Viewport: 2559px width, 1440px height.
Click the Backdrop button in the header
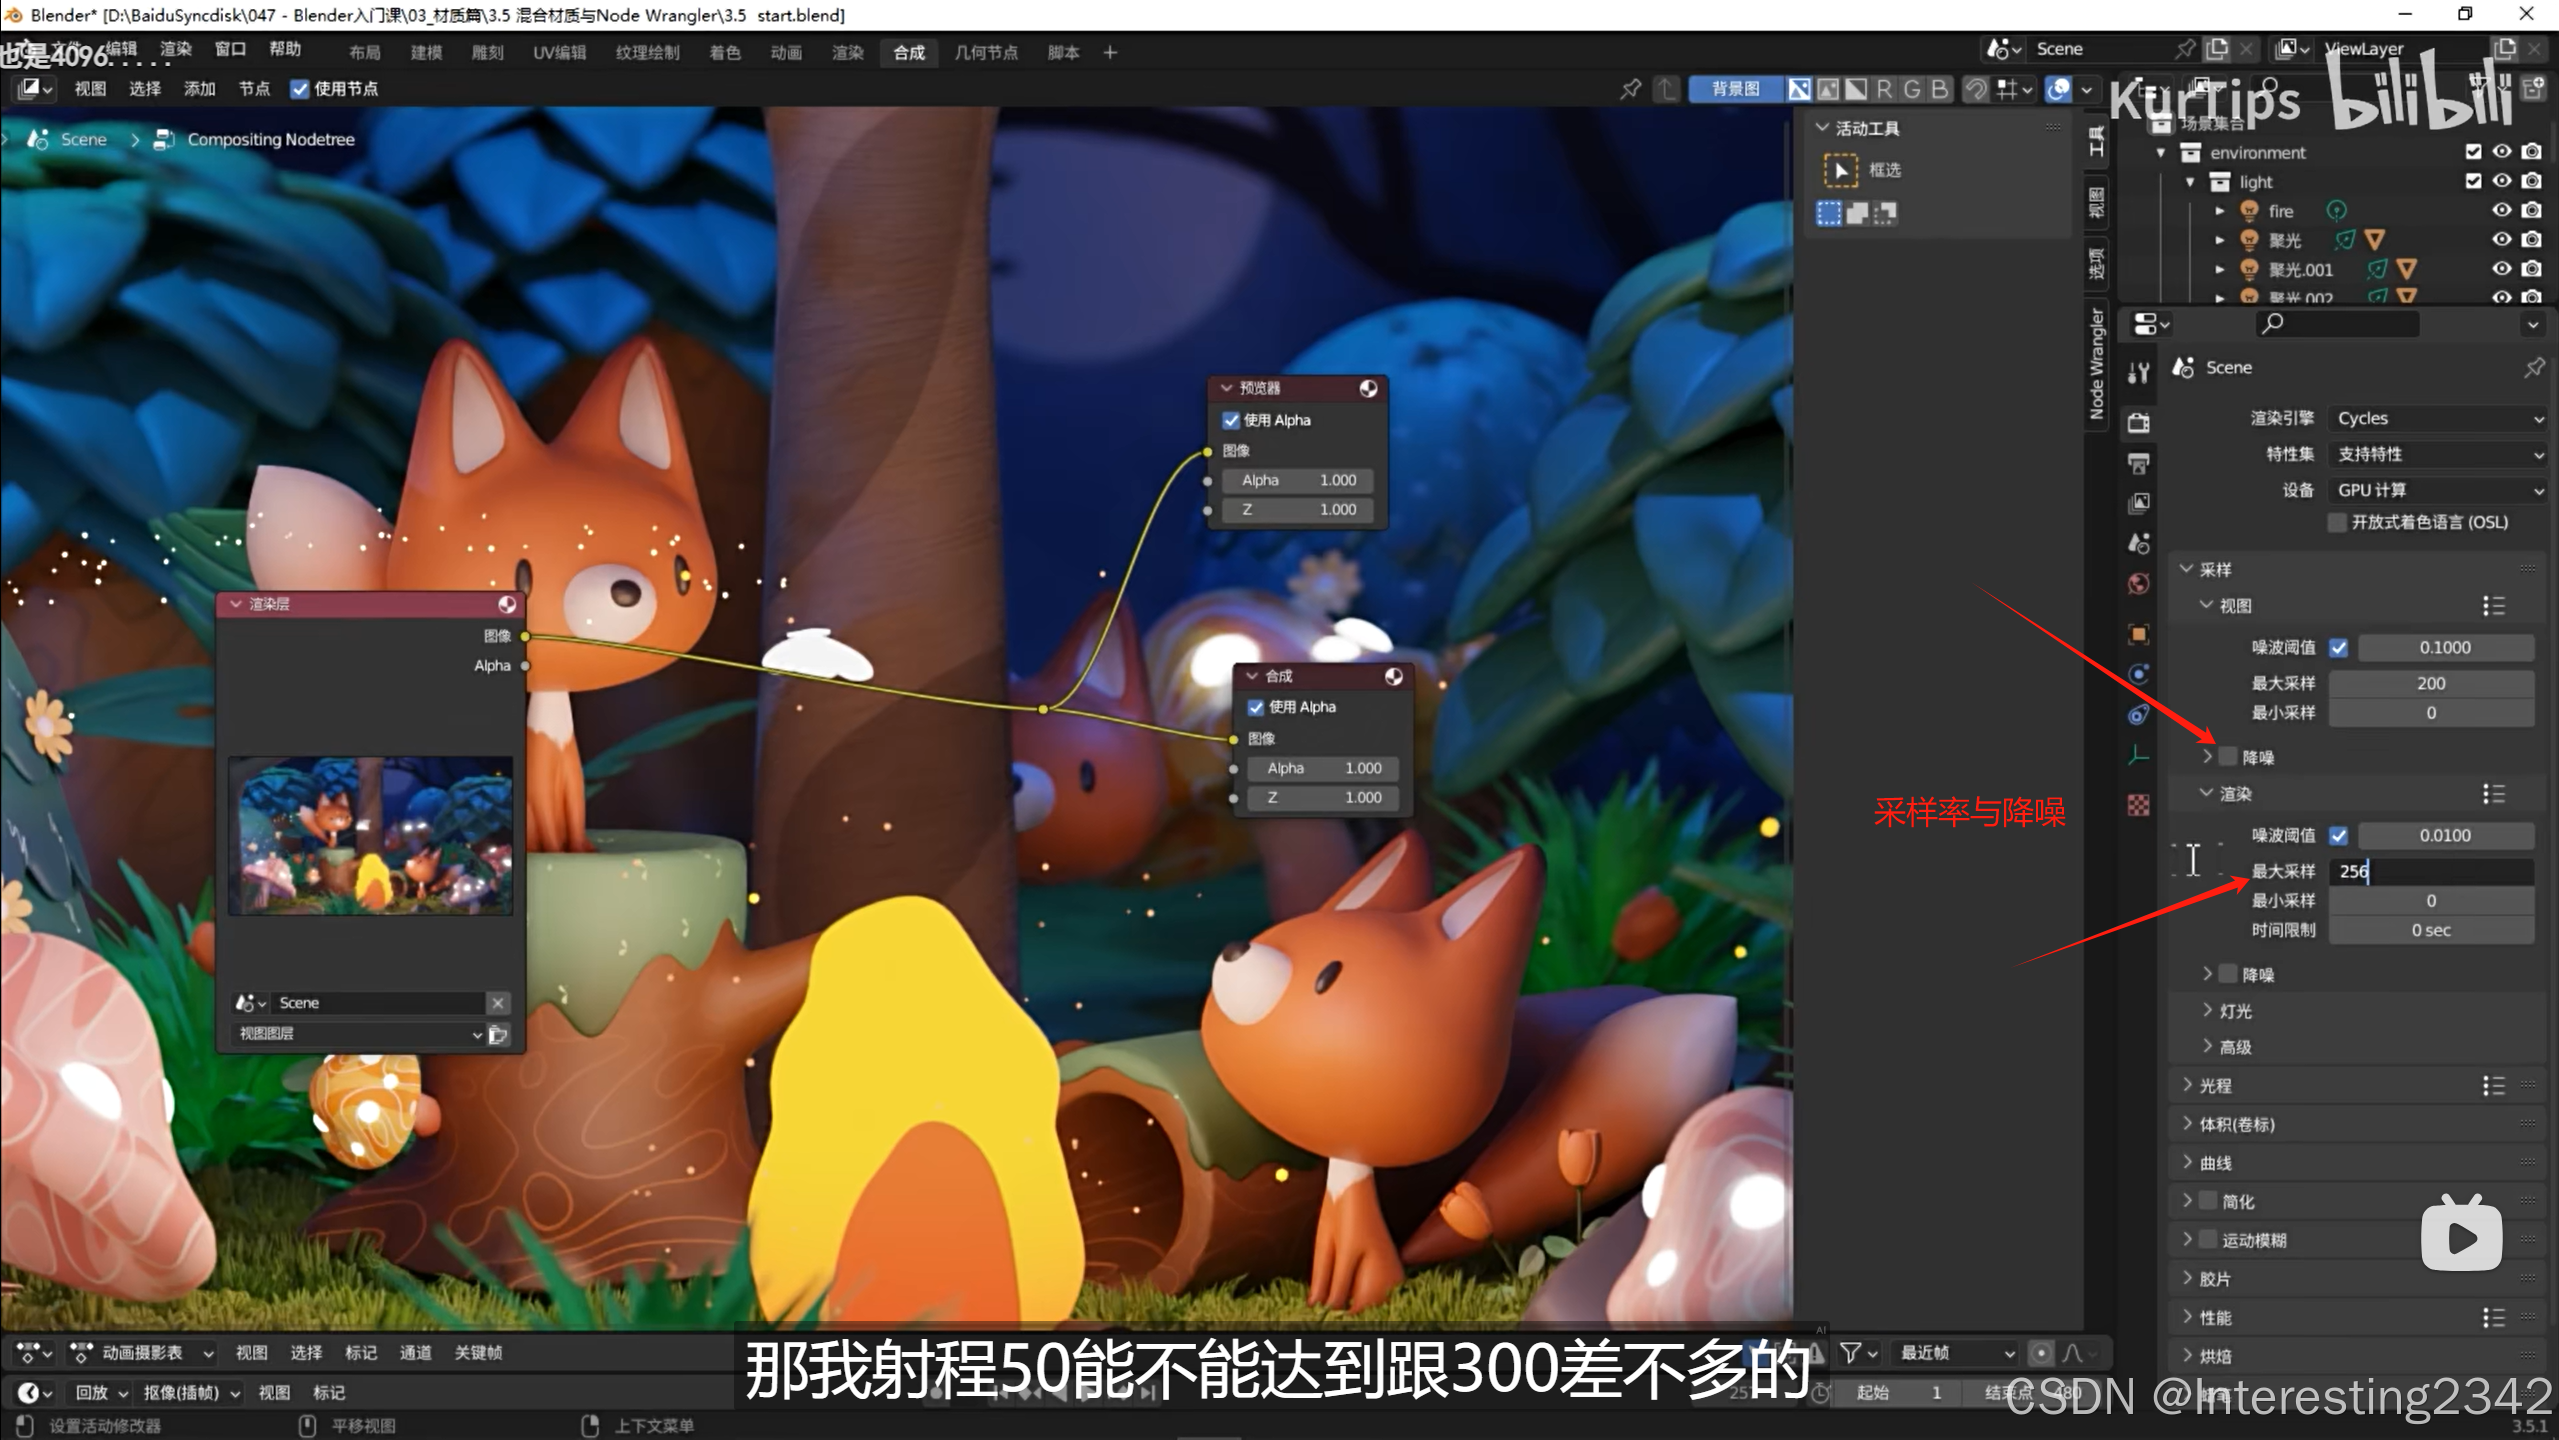1735,89
